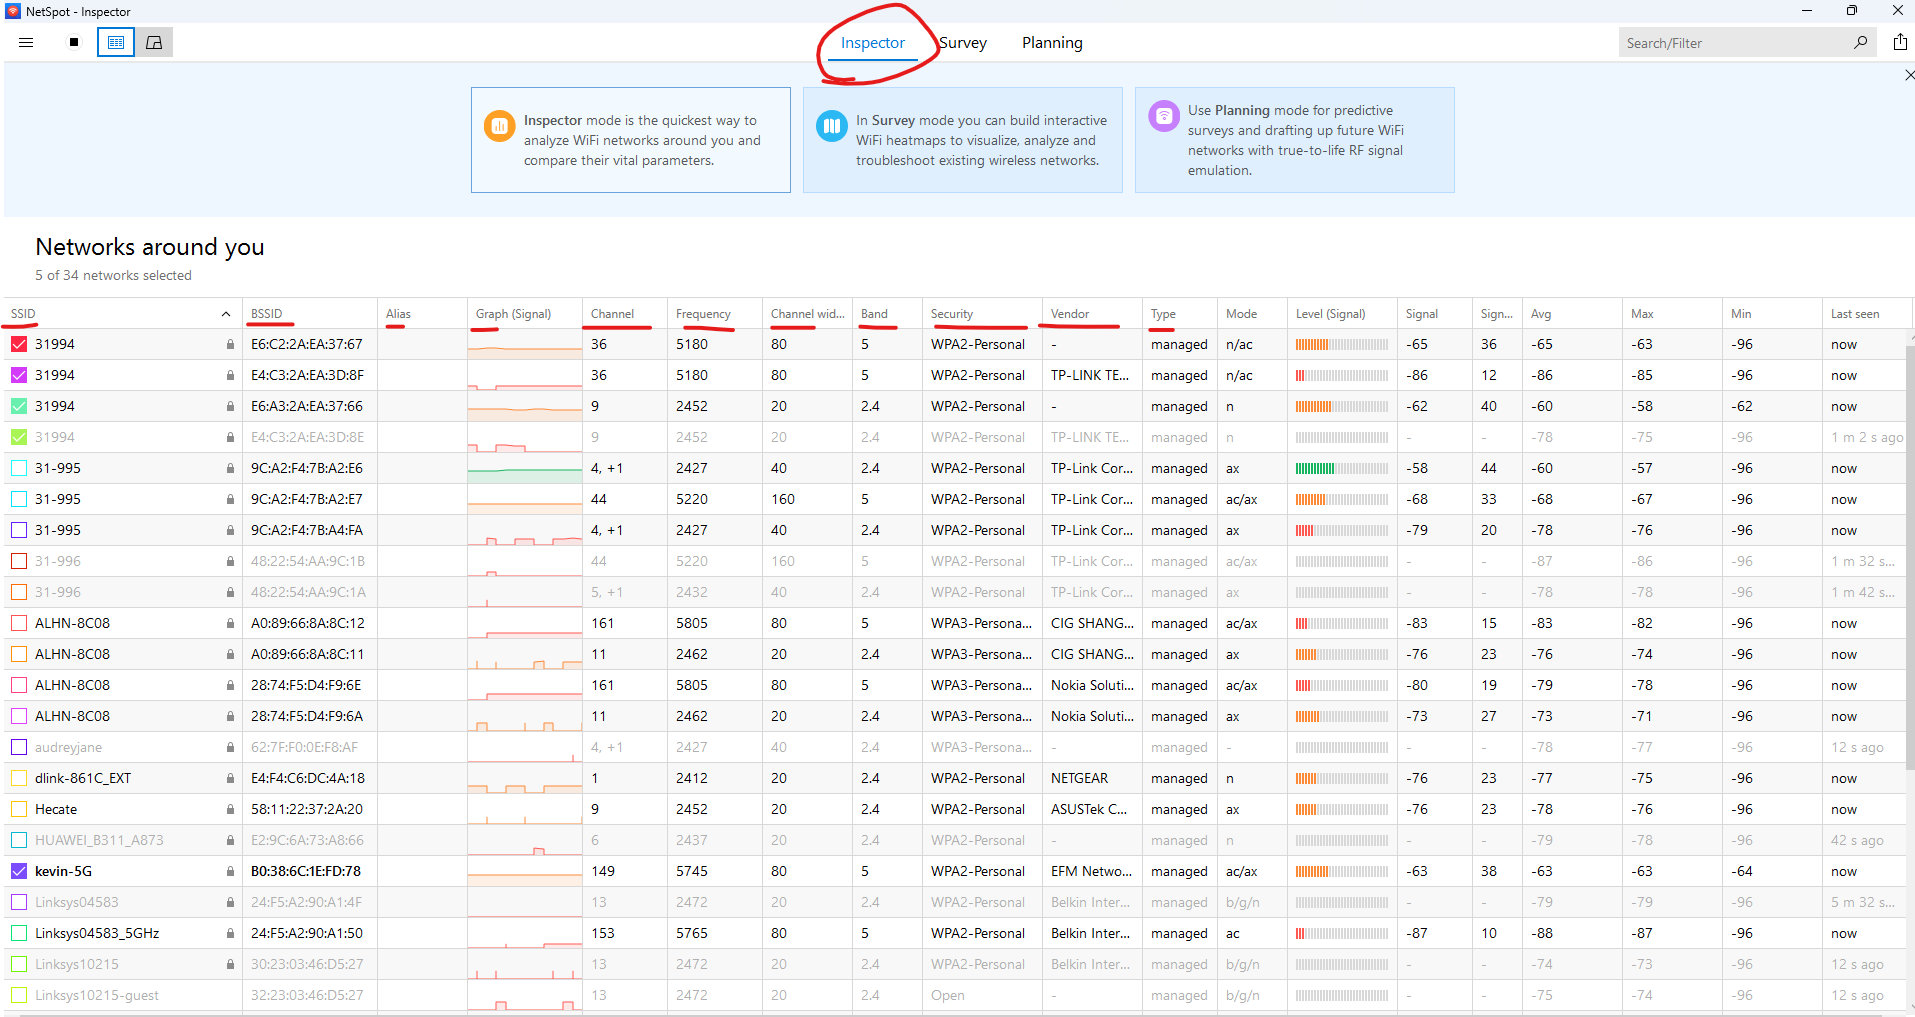Switch to the Survey tab
Image resolution: width=1915 pixels, height=1017 pixels.
963,43
